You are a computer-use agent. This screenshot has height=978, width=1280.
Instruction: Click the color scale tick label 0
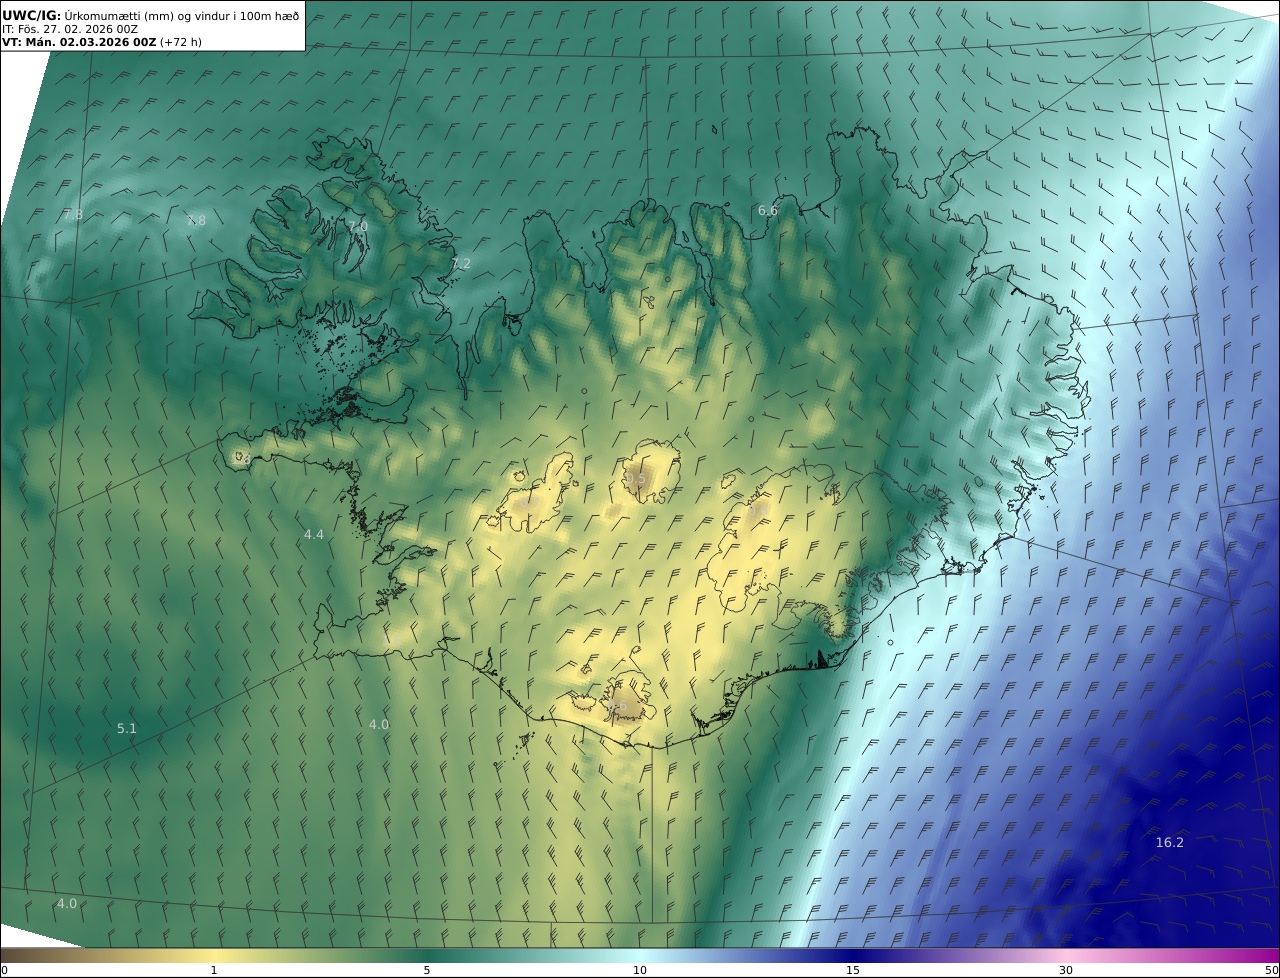4,970
